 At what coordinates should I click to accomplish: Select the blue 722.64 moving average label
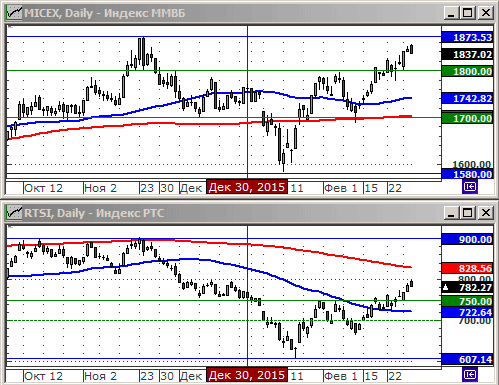(467, 312)
